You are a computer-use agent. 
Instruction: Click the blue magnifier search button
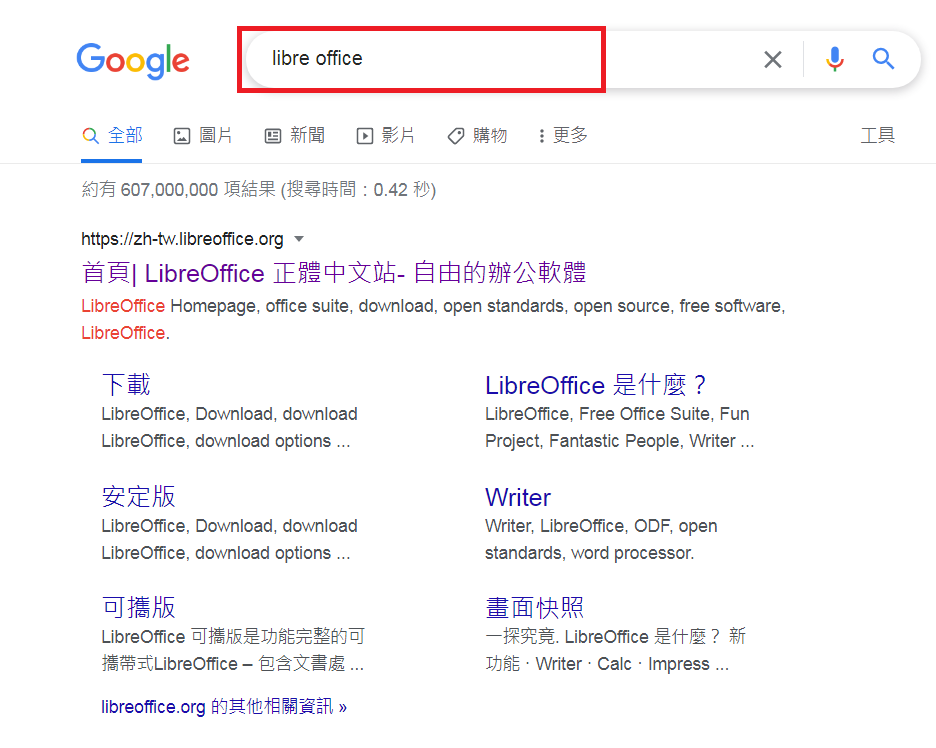[x=883, y=59]
